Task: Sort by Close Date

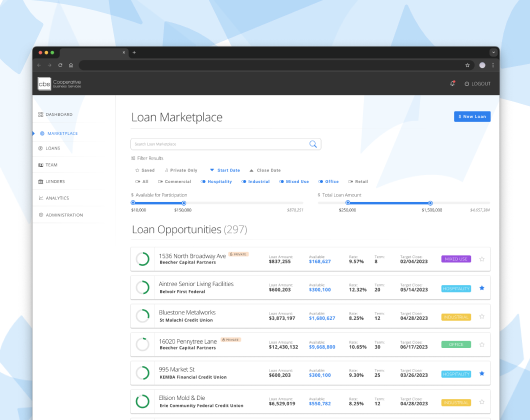Action: tap(265, 170)
